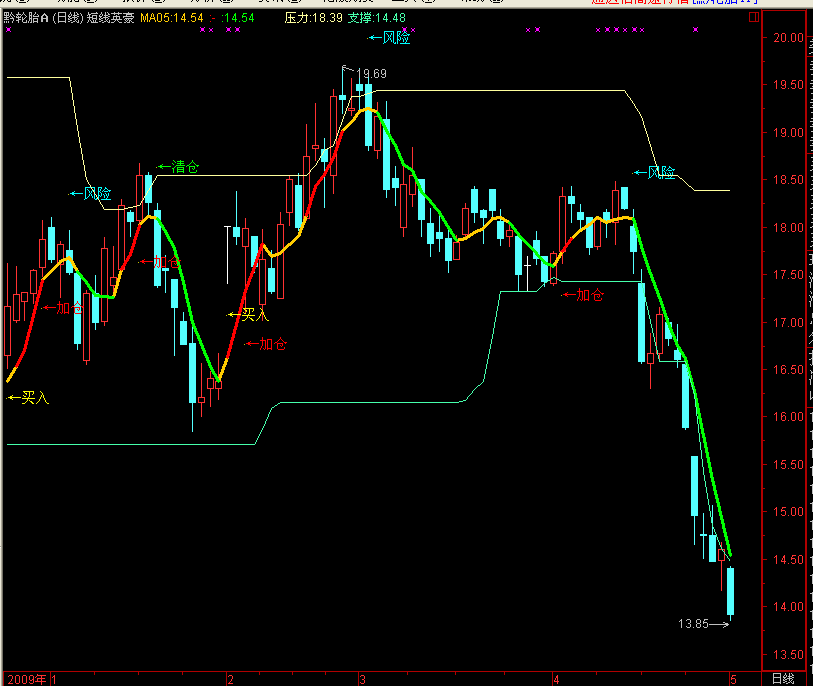Click the lone magenta x marker at far right
This screenshot has width=813, height=686.
click(x=696, y=30)
